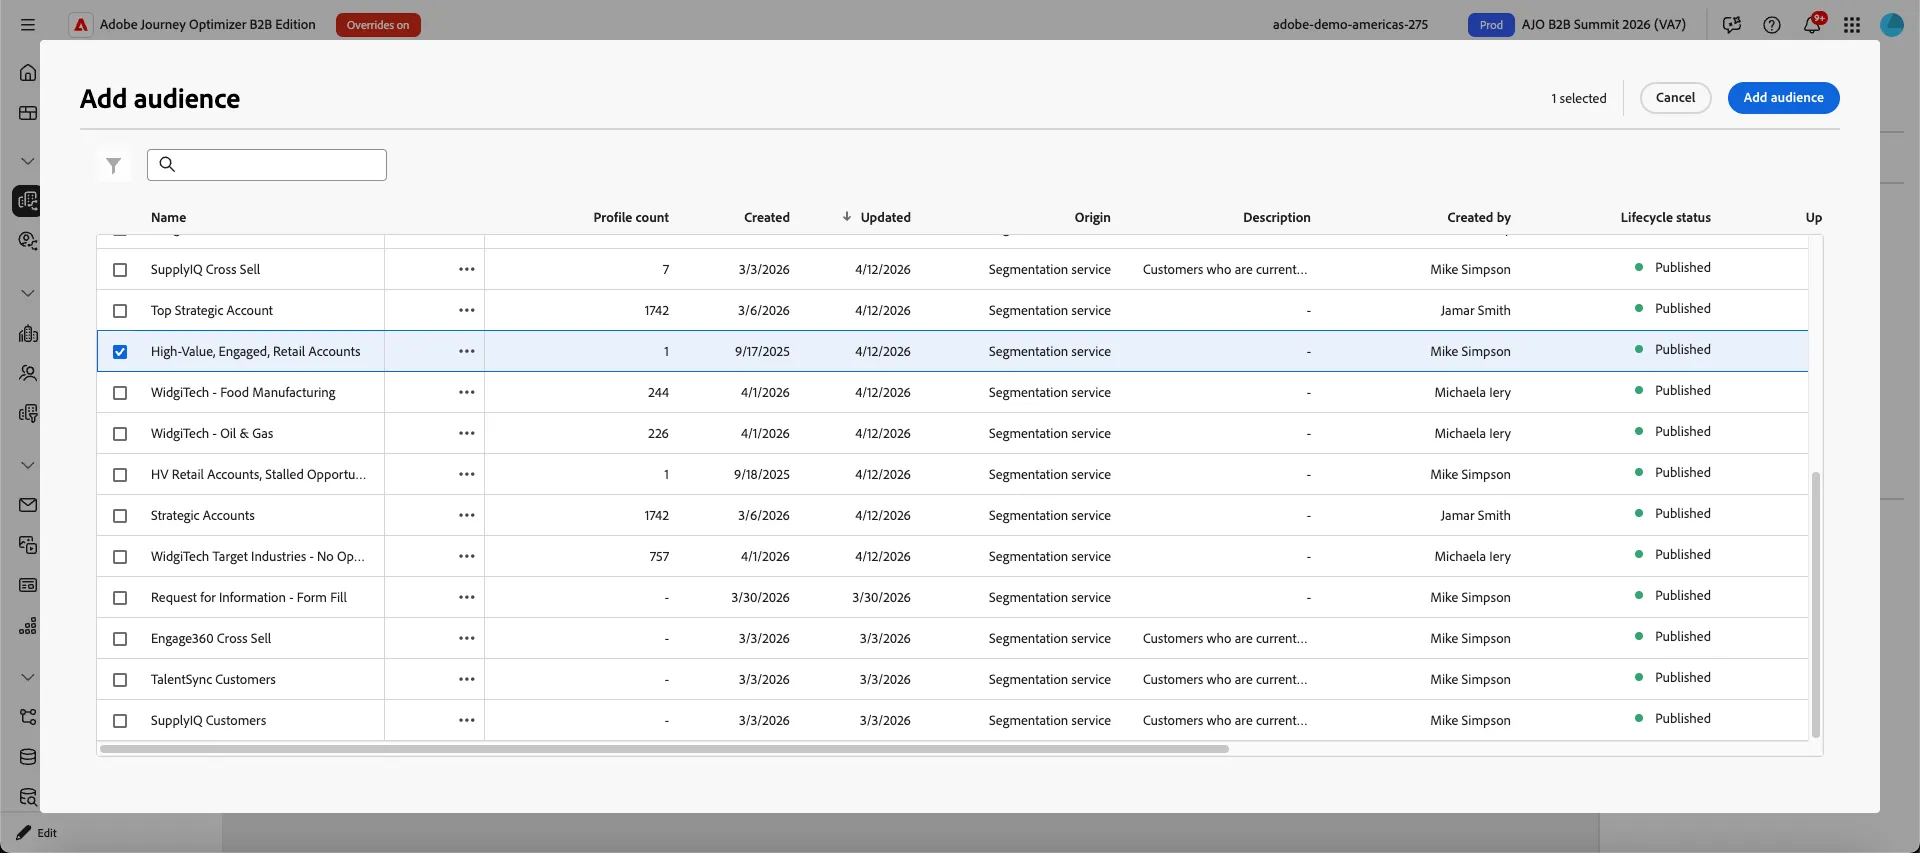Sort by the Profile count column

[x=631, y=217]
